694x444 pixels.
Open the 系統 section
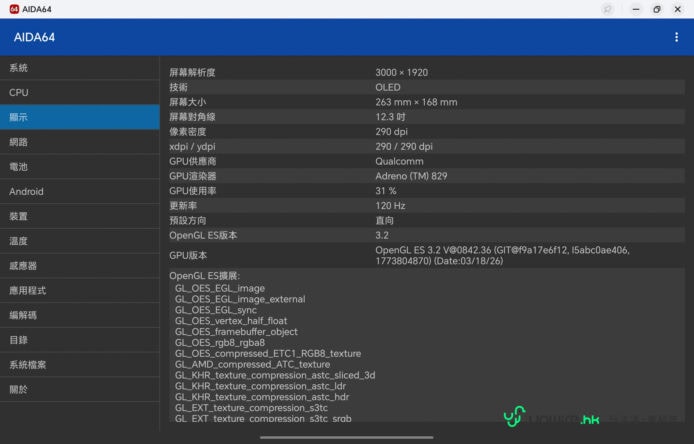[80, 68]
